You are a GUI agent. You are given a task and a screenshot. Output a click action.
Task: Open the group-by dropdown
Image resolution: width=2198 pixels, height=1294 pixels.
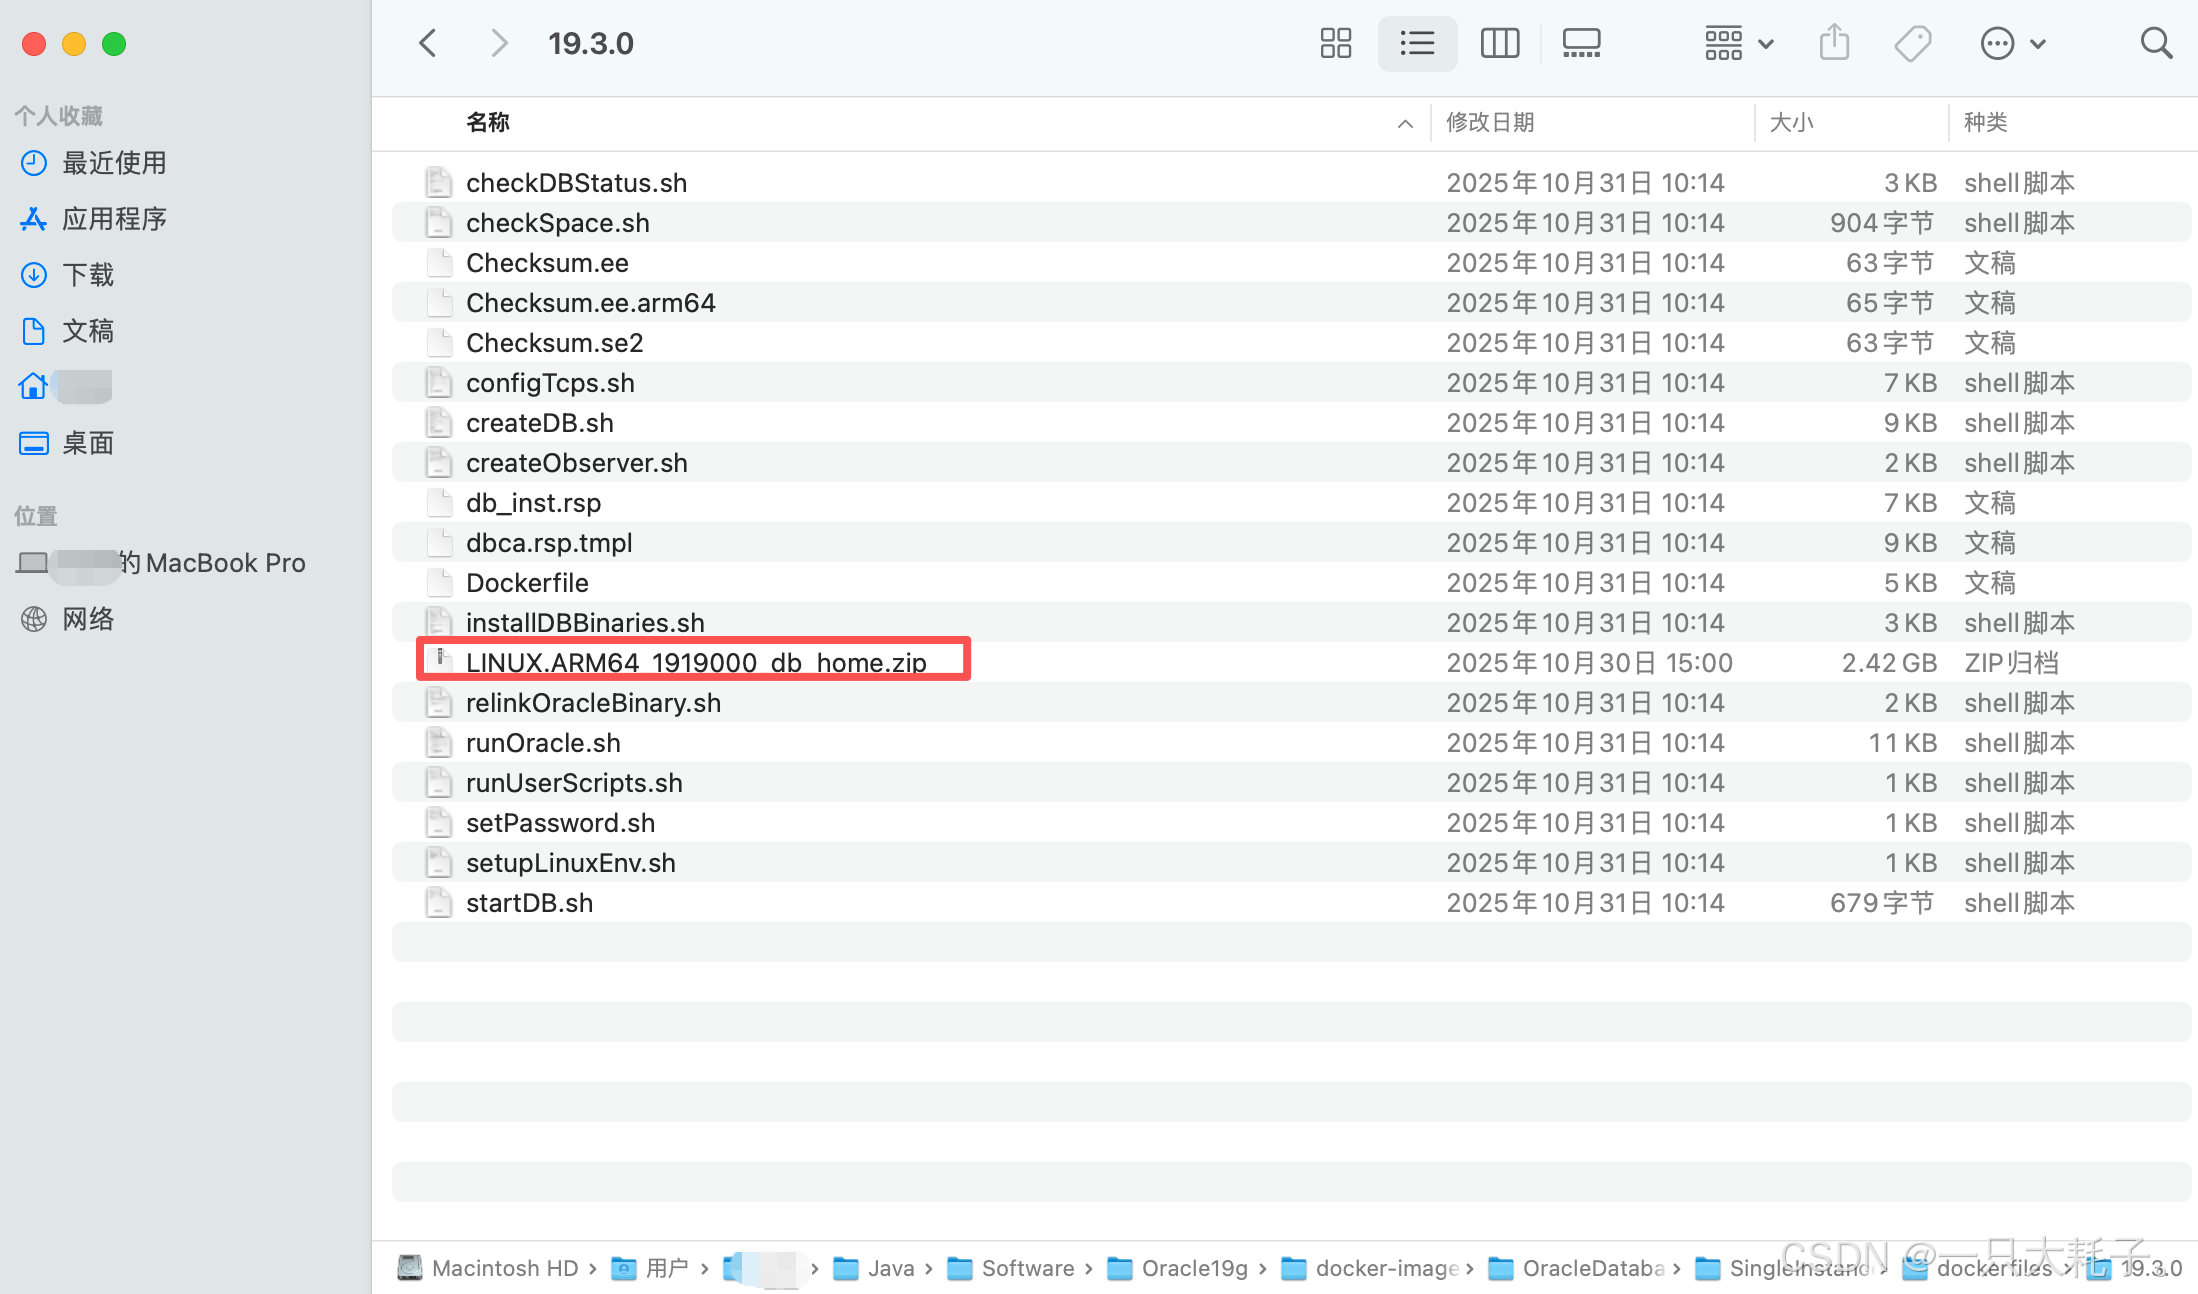(x=1739, y=43)
